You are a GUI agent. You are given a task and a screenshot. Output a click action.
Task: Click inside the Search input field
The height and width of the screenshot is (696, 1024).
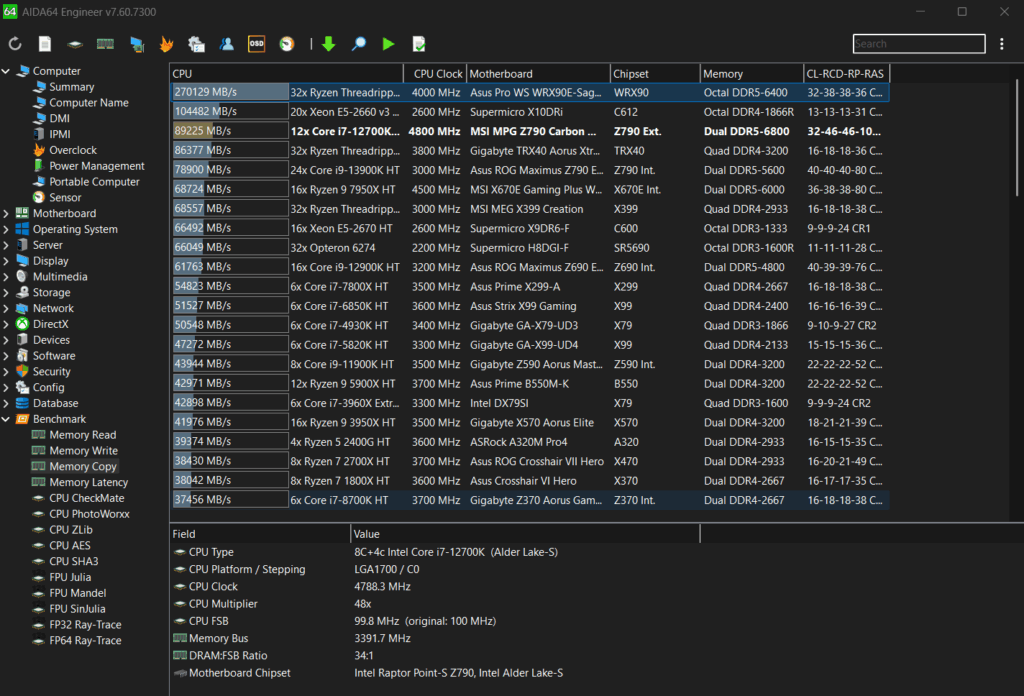[918, 44]
